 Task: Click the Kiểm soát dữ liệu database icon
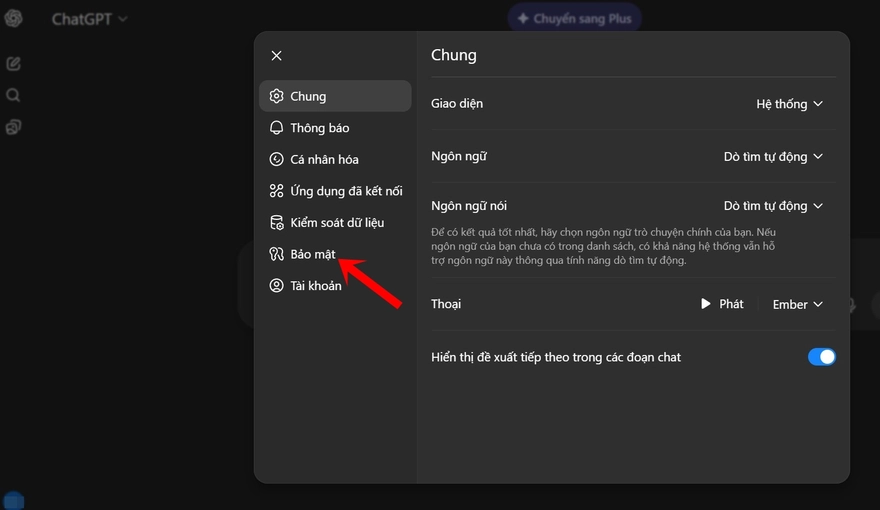tap(277, 222)
